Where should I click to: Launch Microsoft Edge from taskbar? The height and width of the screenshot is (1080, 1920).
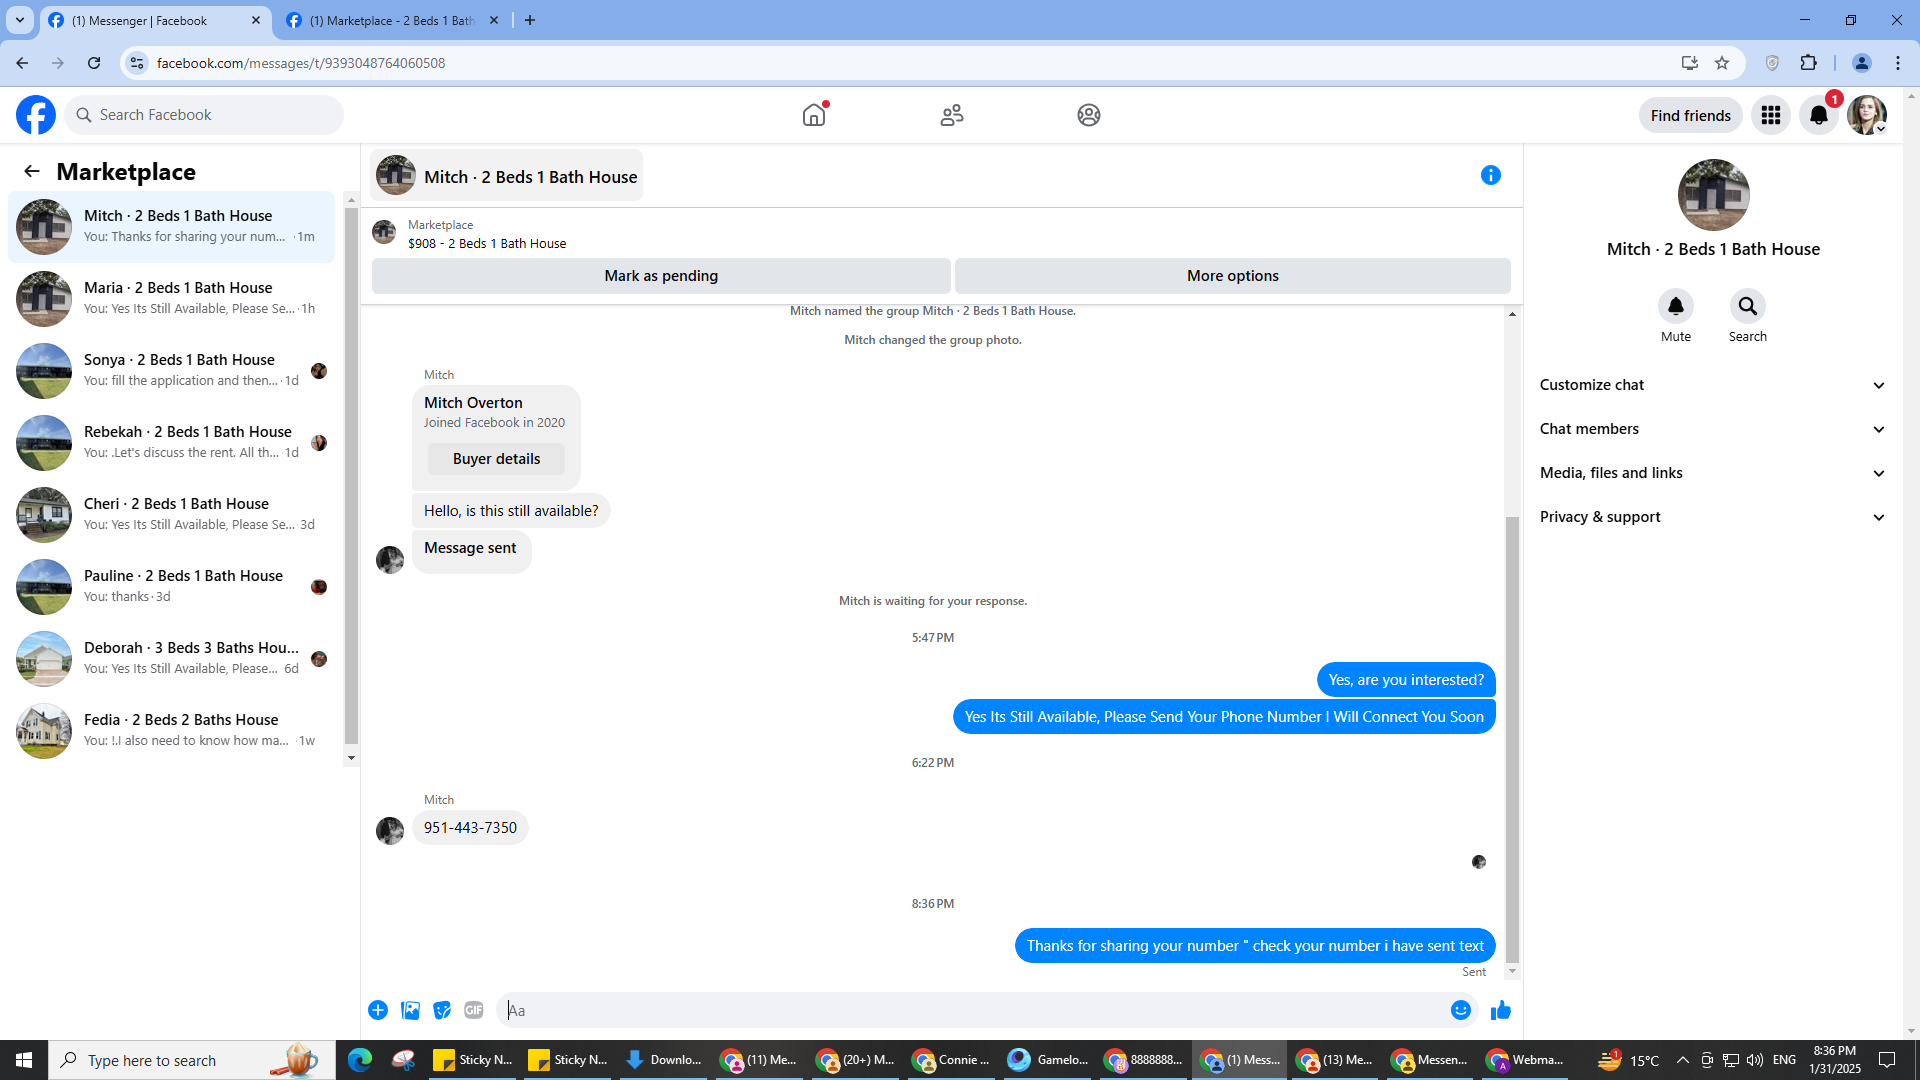click(359, 1060)
